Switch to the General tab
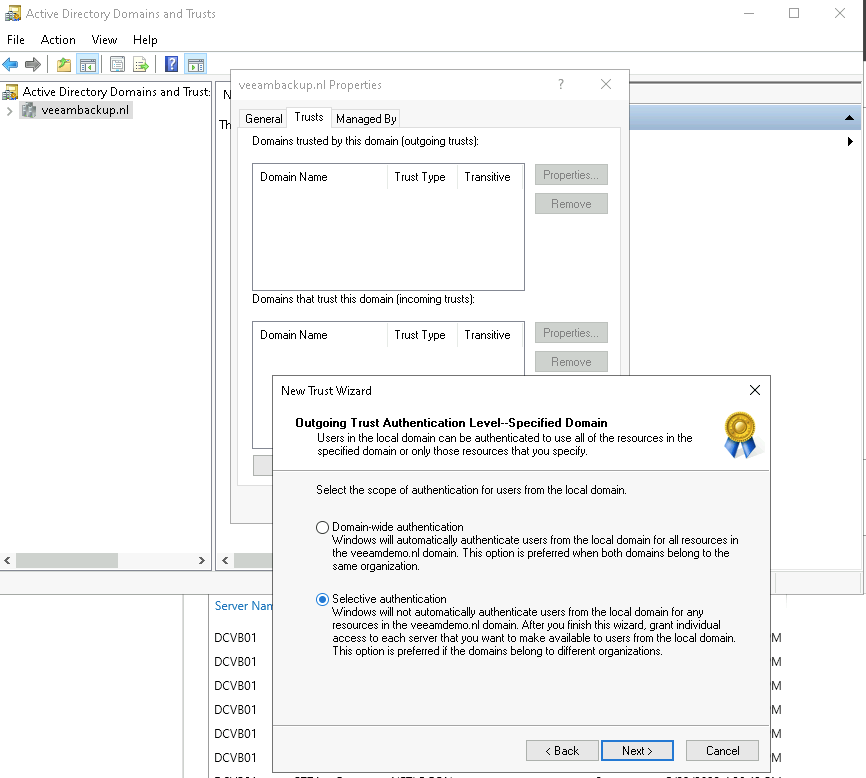Screen dimensions: 866x778 (x=264, y=118)
